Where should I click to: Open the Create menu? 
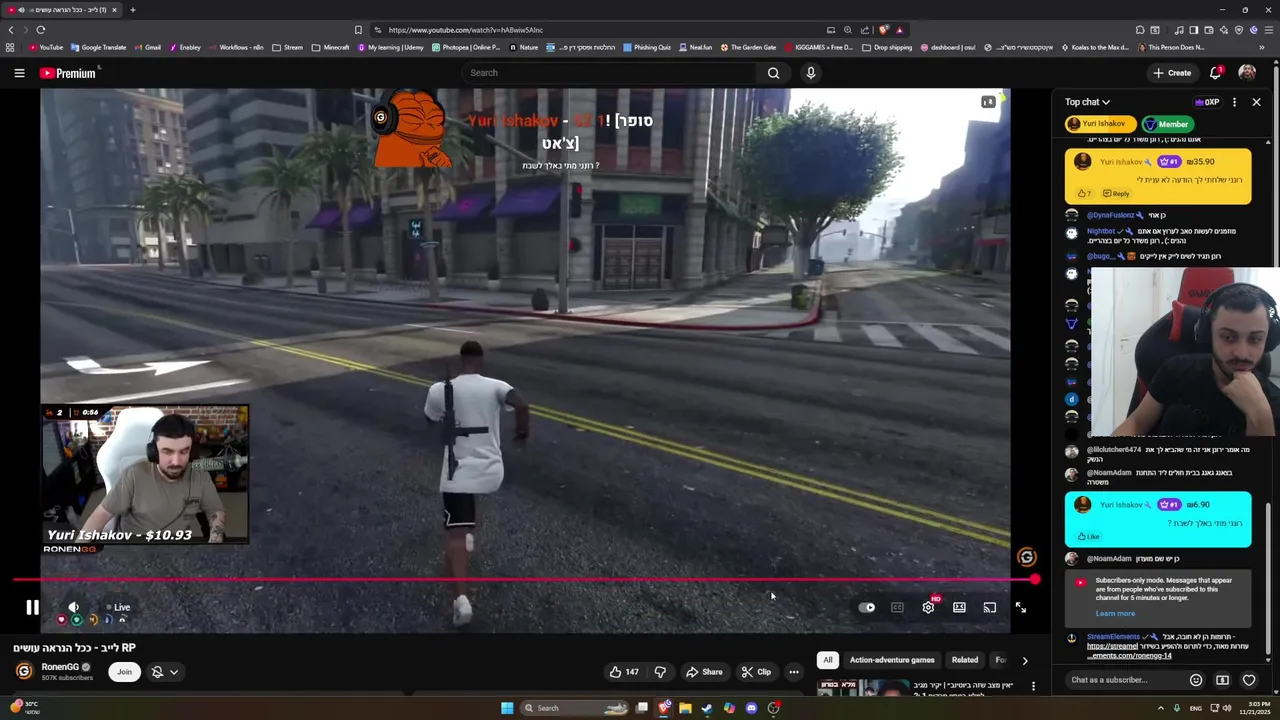1172,73
